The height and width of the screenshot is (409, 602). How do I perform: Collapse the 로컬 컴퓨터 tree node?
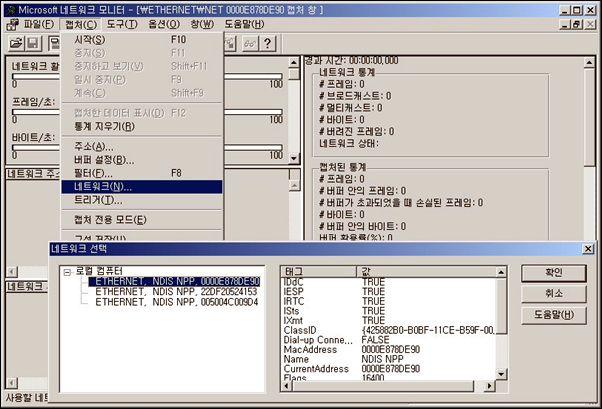68,272
